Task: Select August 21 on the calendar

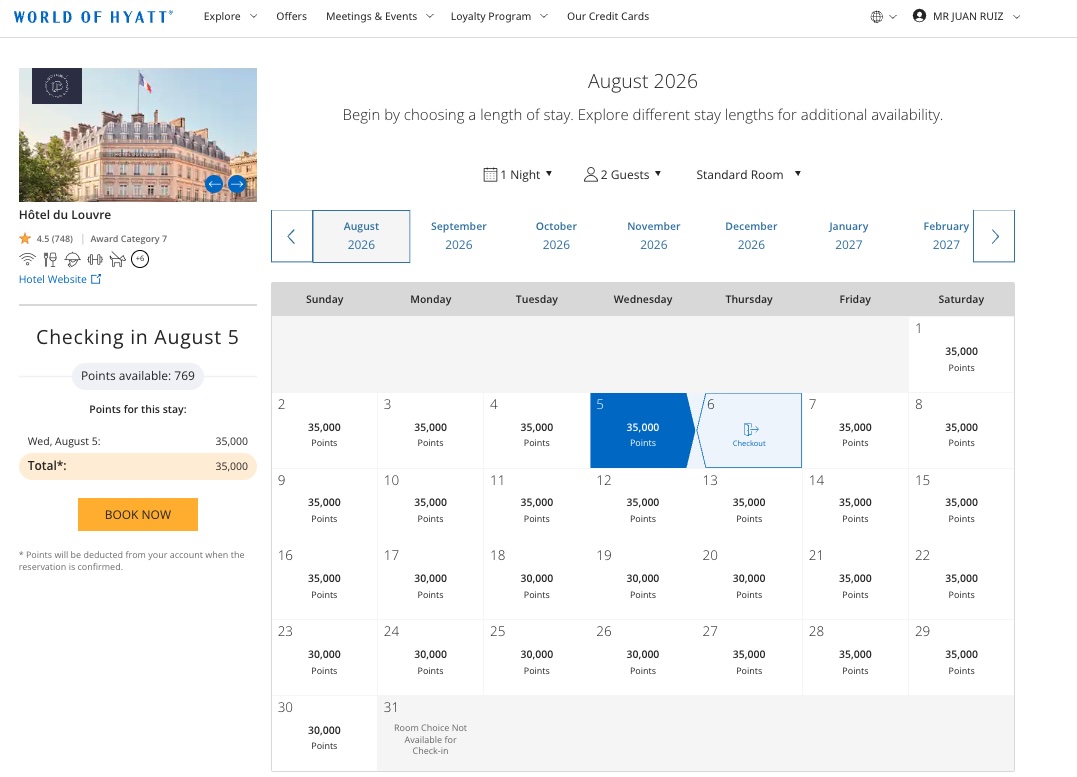Action: [855, 582]
